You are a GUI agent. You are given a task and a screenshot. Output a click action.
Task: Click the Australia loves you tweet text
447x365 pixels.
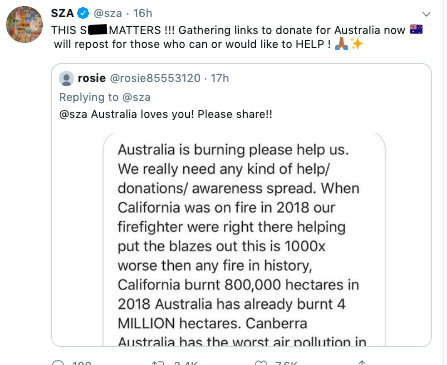click(166, 114)
